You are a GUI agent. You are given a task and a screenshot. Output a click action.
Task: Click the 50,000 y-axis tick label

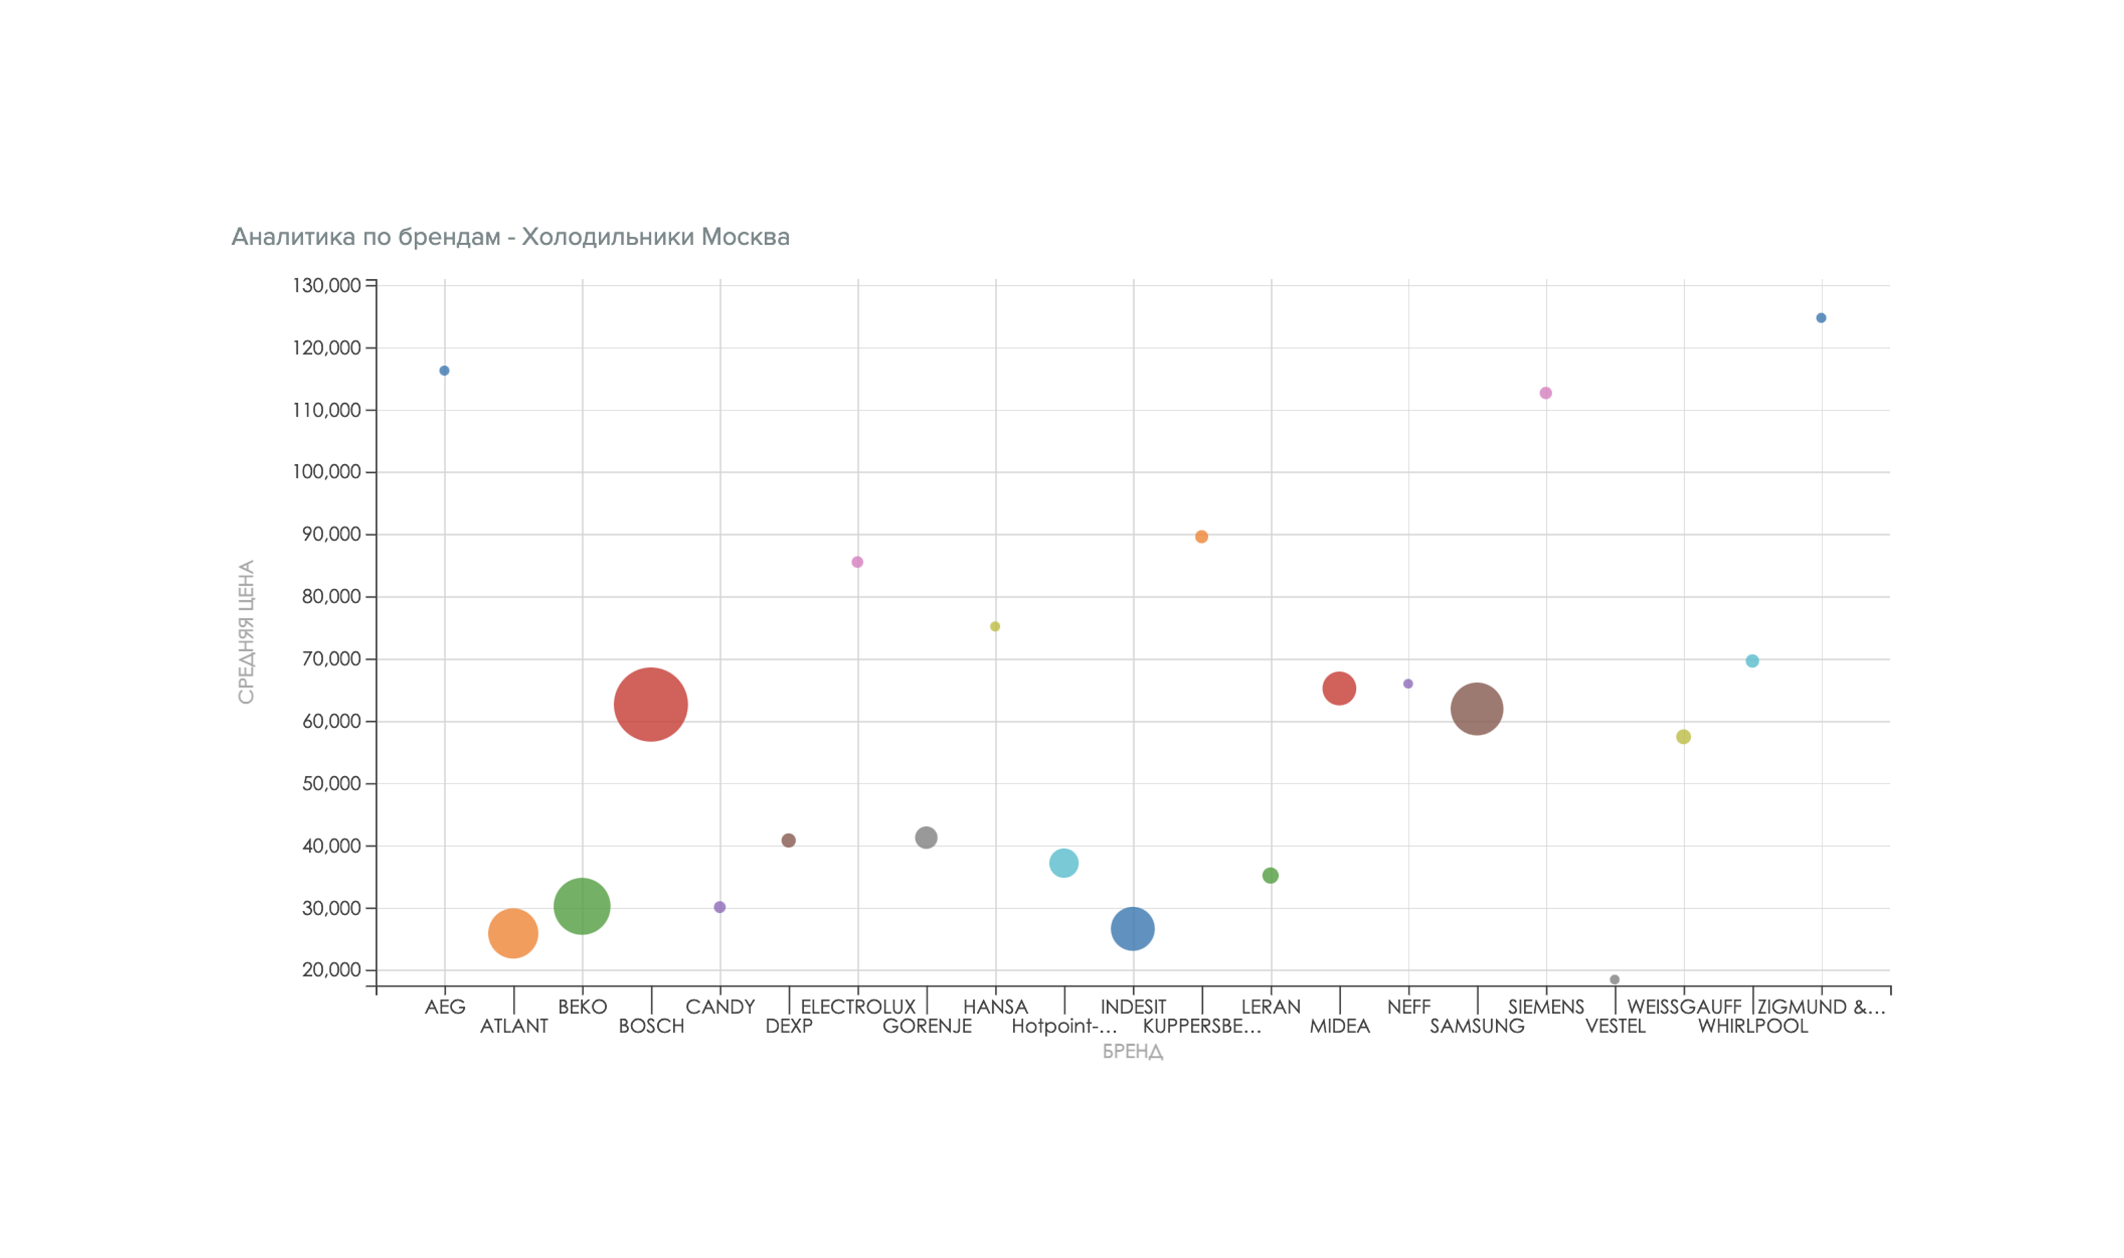[x=331, y=784]
